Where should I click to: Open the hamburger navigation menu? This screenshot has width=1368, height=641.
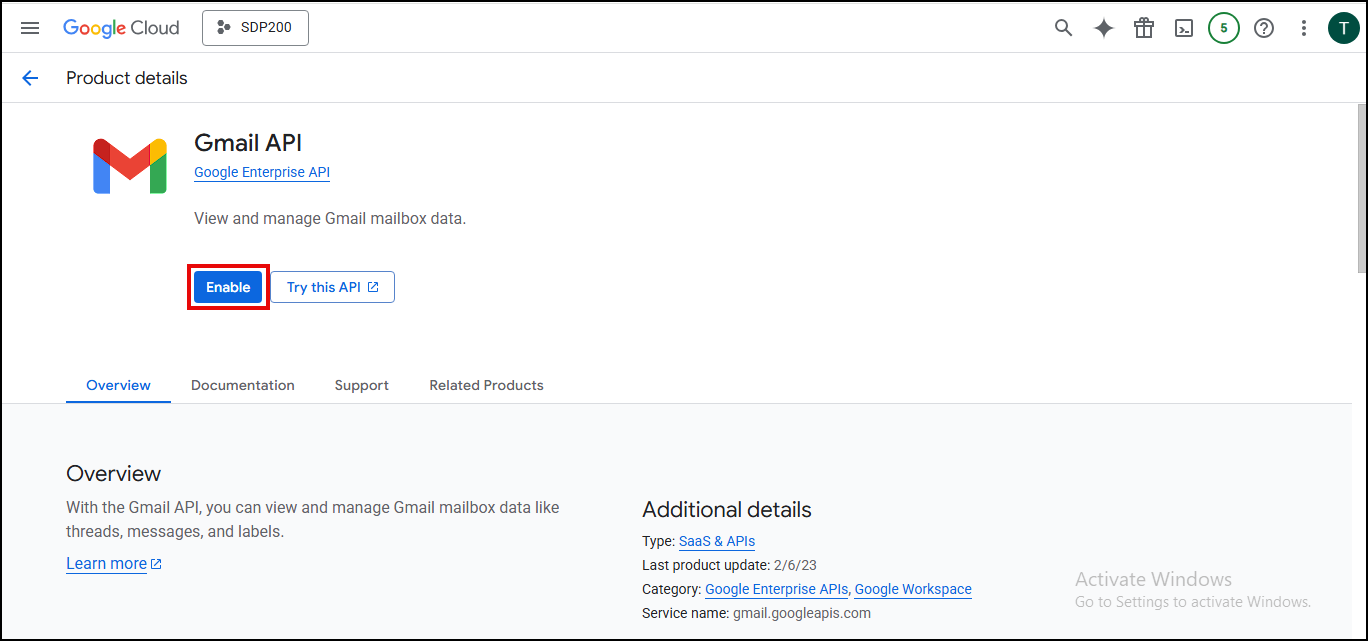click(30, 28)
